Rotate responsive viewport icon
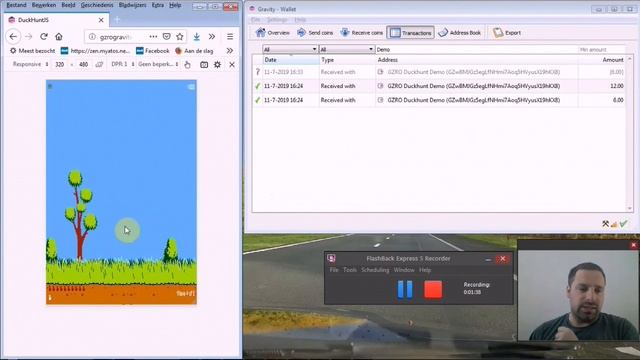The width and height of the screenshot is (640, 360). [99, 64]
